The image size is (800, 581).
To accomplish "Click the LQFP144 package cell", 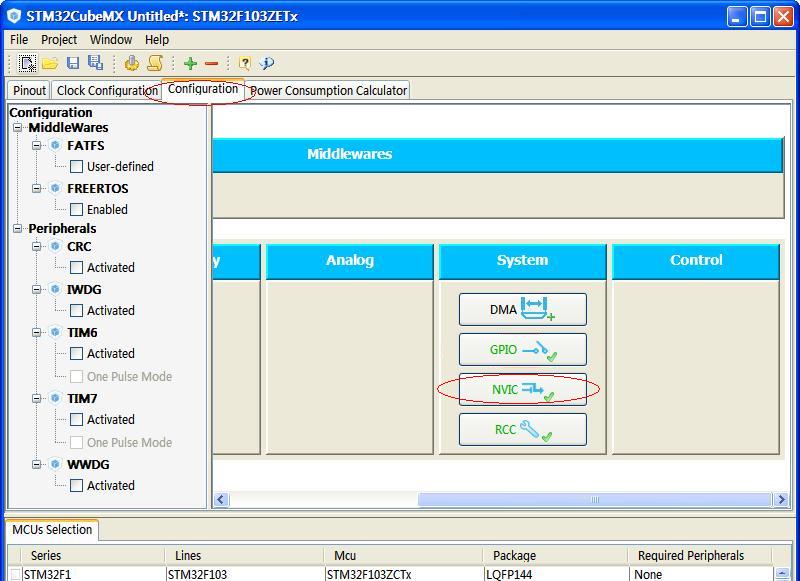I will pos(555,574).
